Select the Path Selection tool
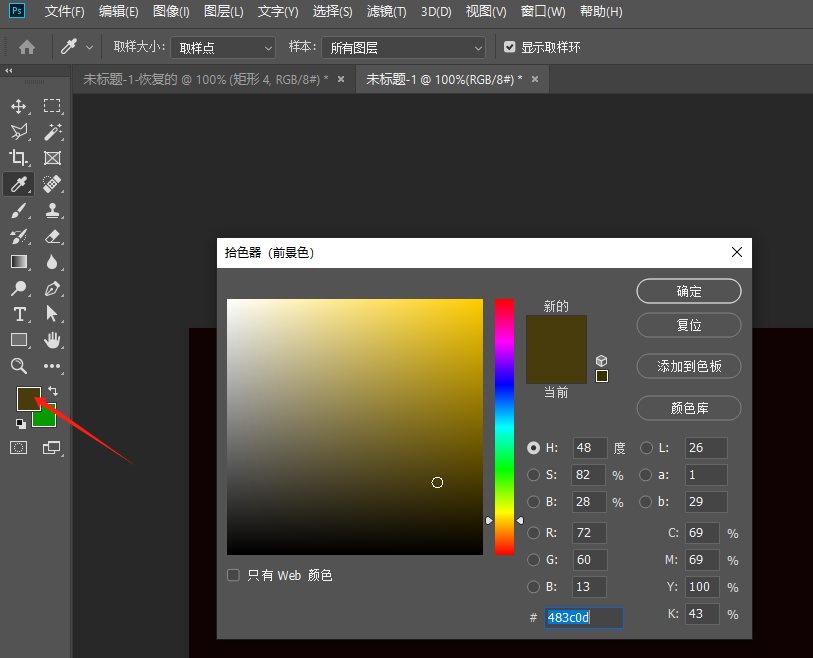Viewport: 813px width, 658px height. 52,314
